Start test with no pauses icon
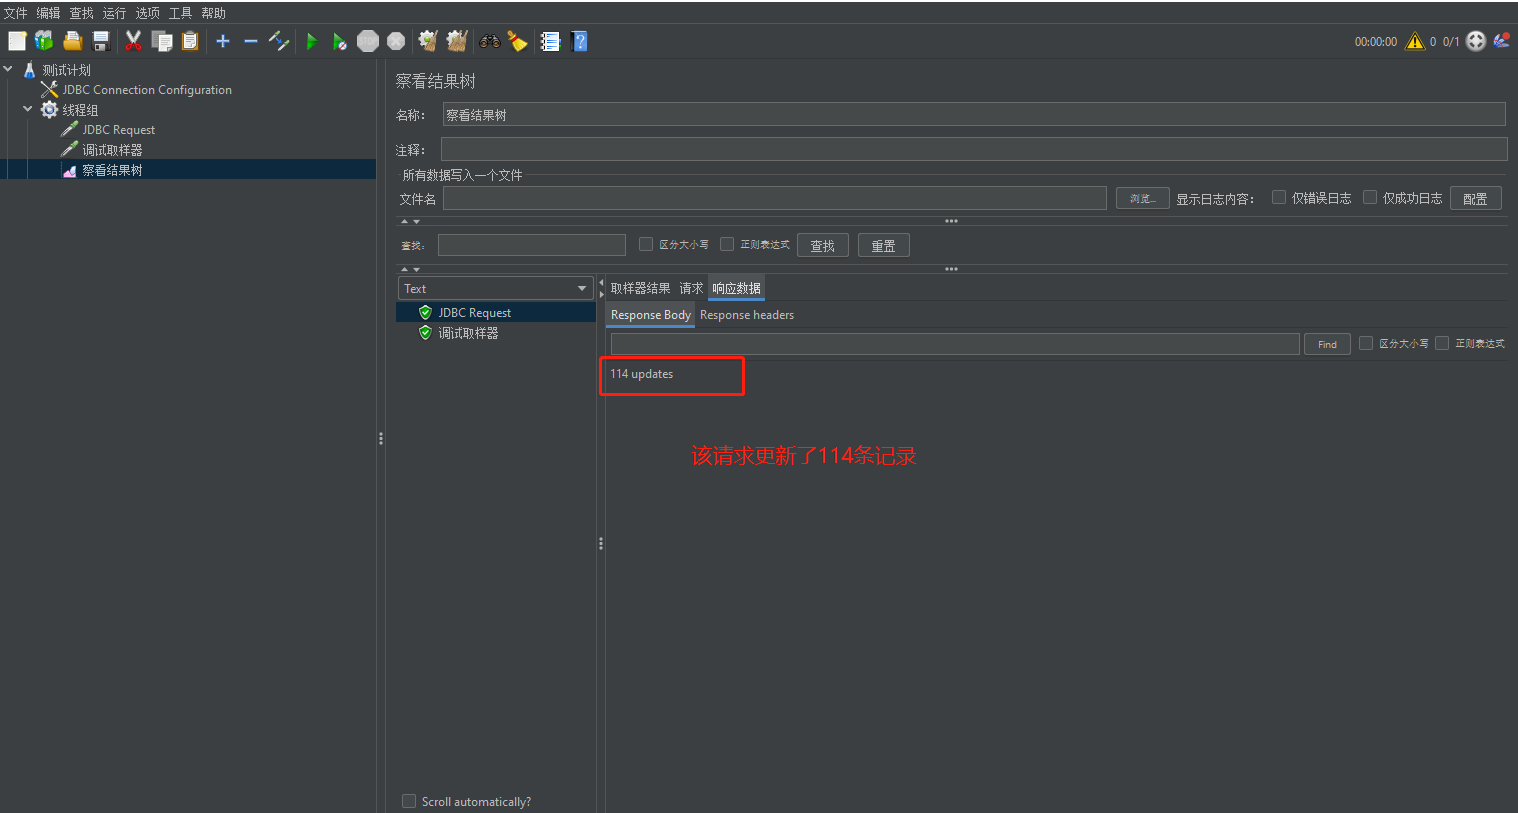The width and height of the screenshot is (1518, 813). [x=340, y=41]
